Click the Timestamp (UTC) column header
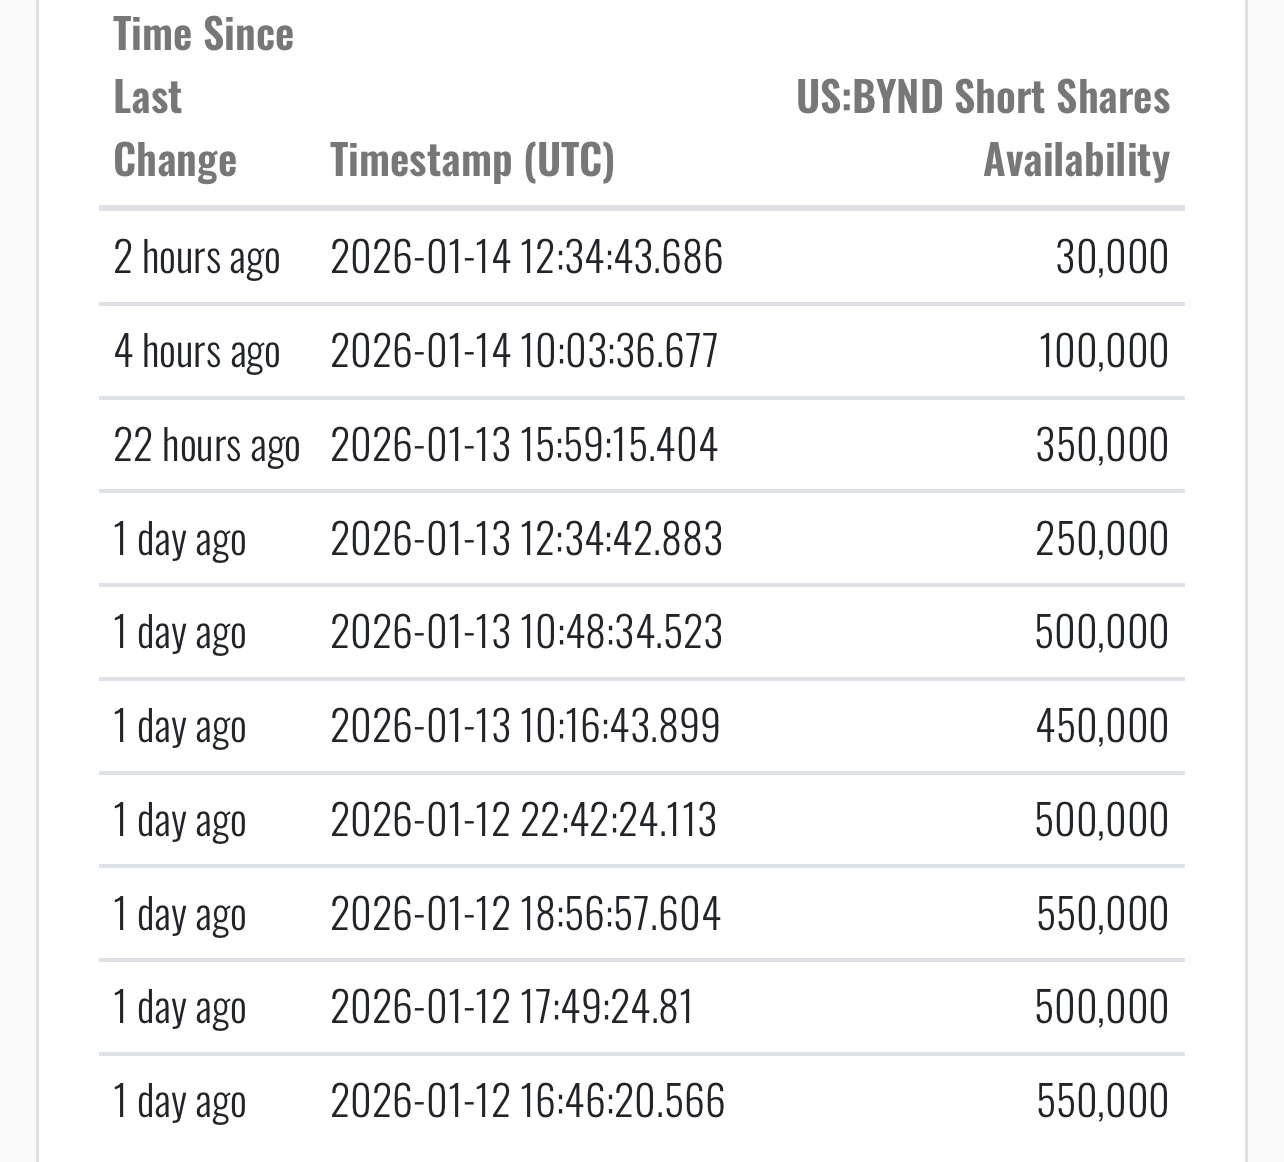The height and width of the screenshot is (1162, 1284). coord(472,160)
